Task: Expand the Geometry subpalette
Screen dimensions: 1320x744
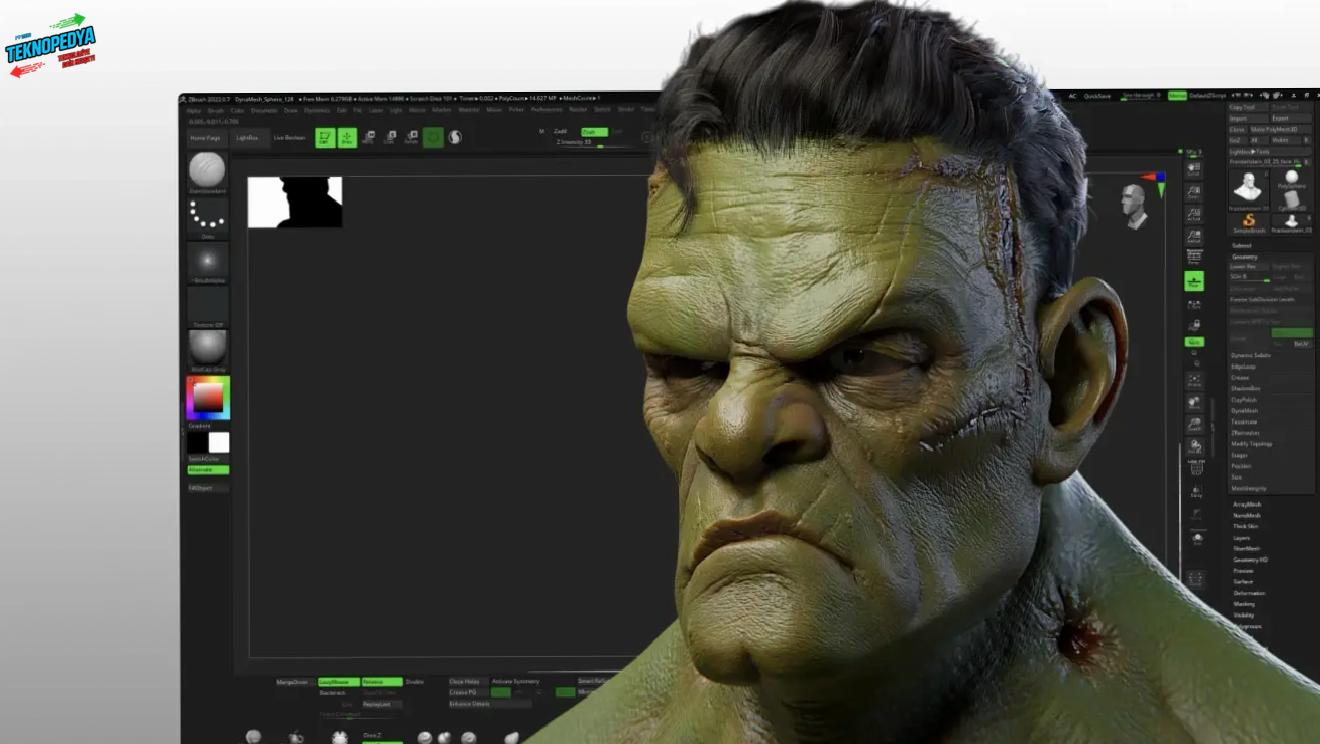Action: (x=1245, y=257)
